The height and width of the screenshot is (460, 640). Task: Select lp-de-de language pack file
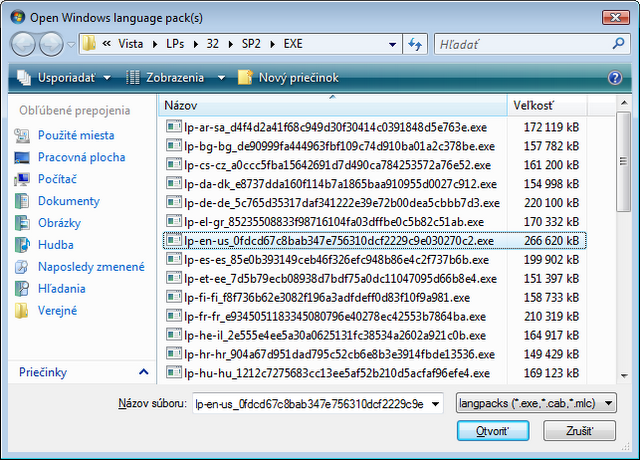tap(374, 203)
